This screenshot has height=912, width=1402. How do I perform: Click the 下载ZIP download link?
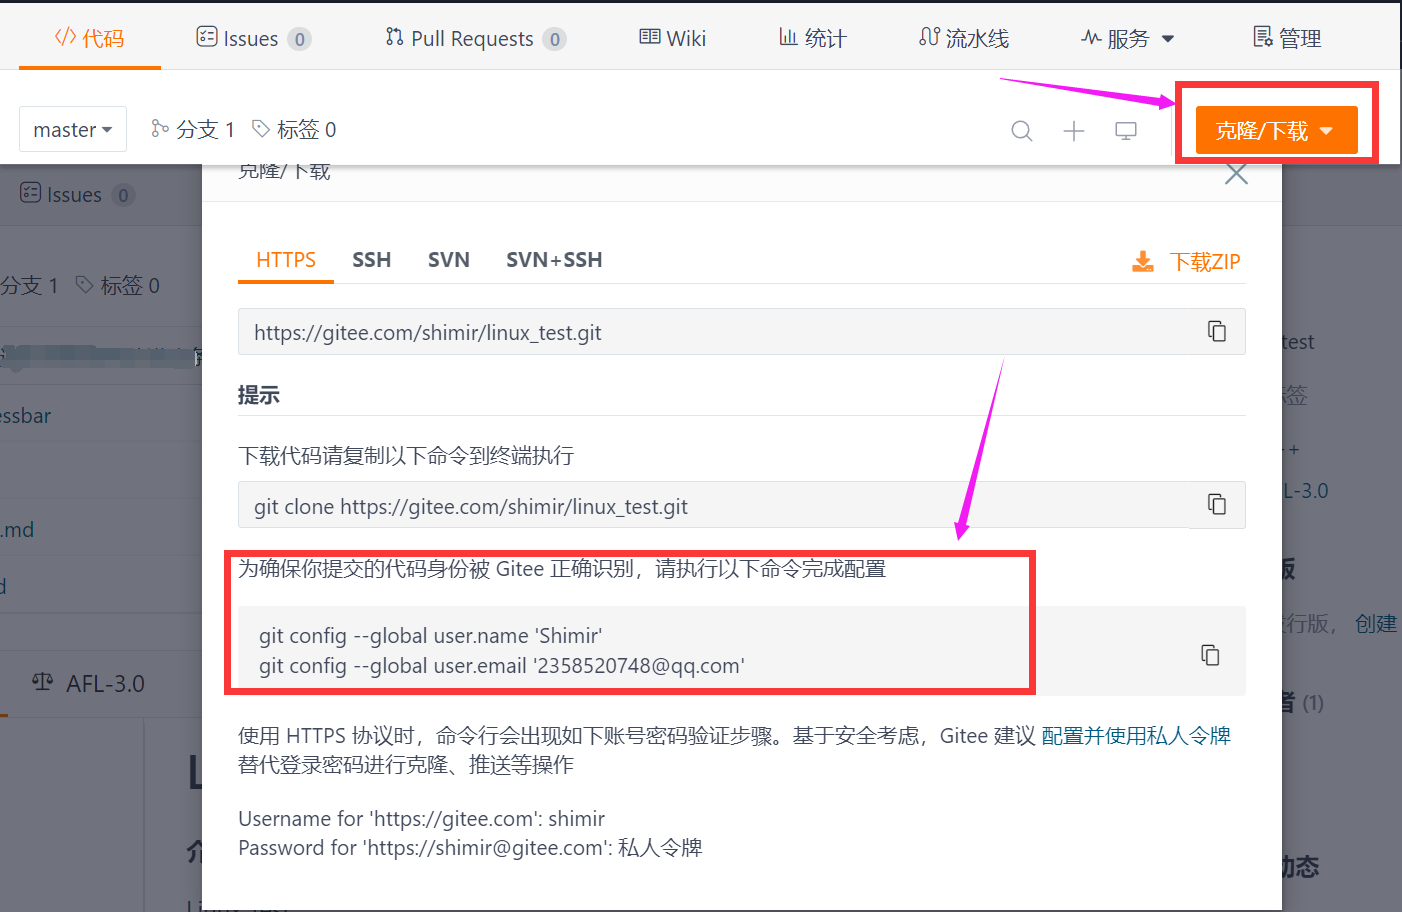(x=1187, y=261)
